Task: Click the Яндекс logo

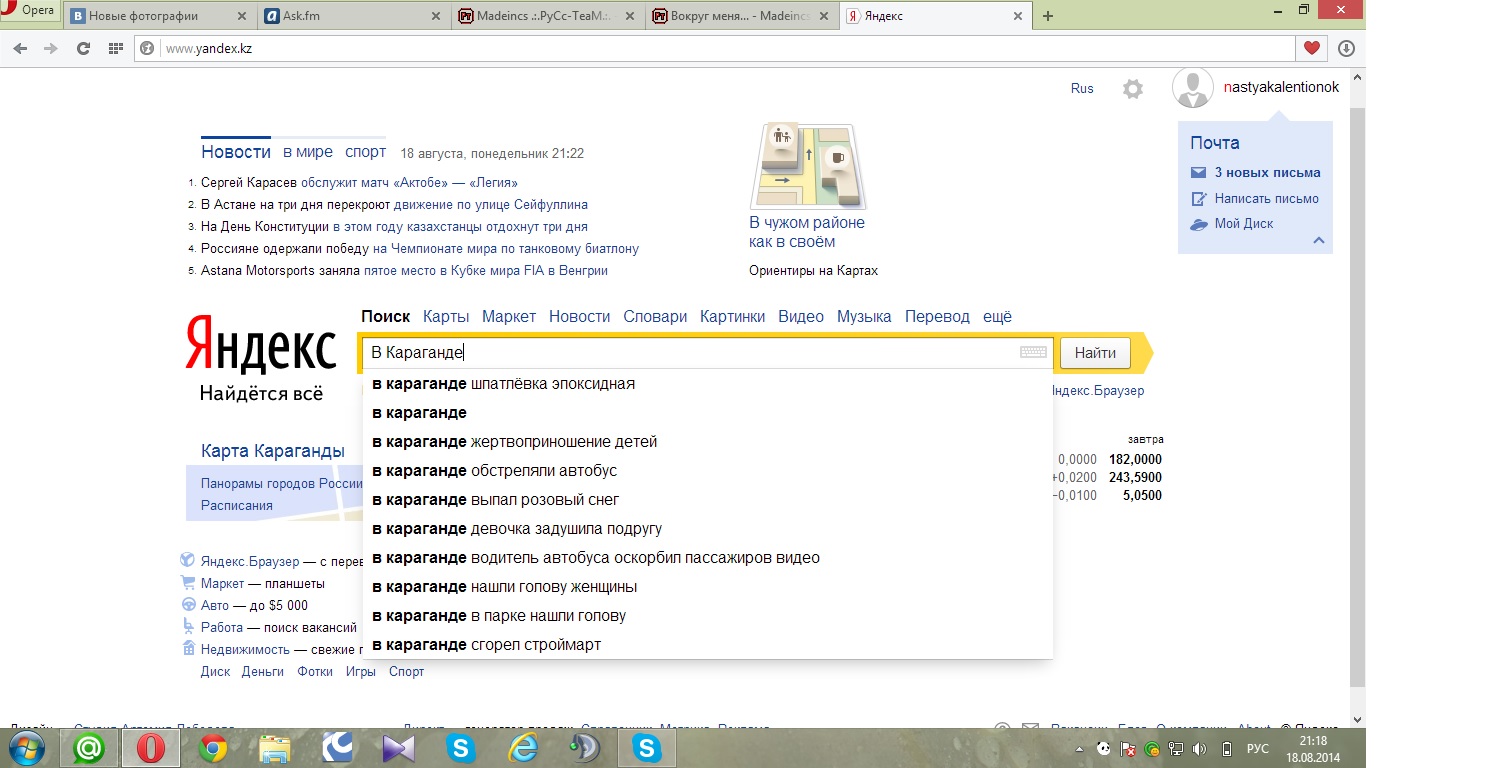Action: 261,345
